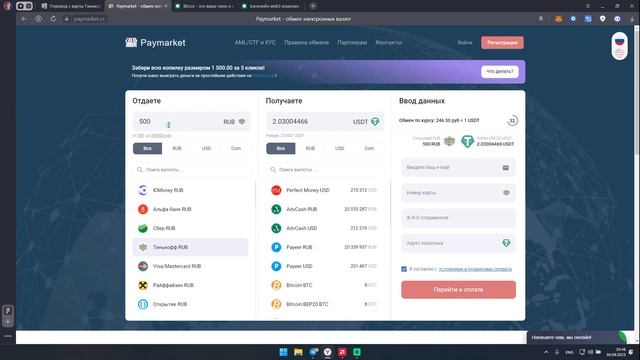This screenshot has width=640, height=360.
Task: Open Yandex Browser from the taskbar
Action: click(327, 352)
